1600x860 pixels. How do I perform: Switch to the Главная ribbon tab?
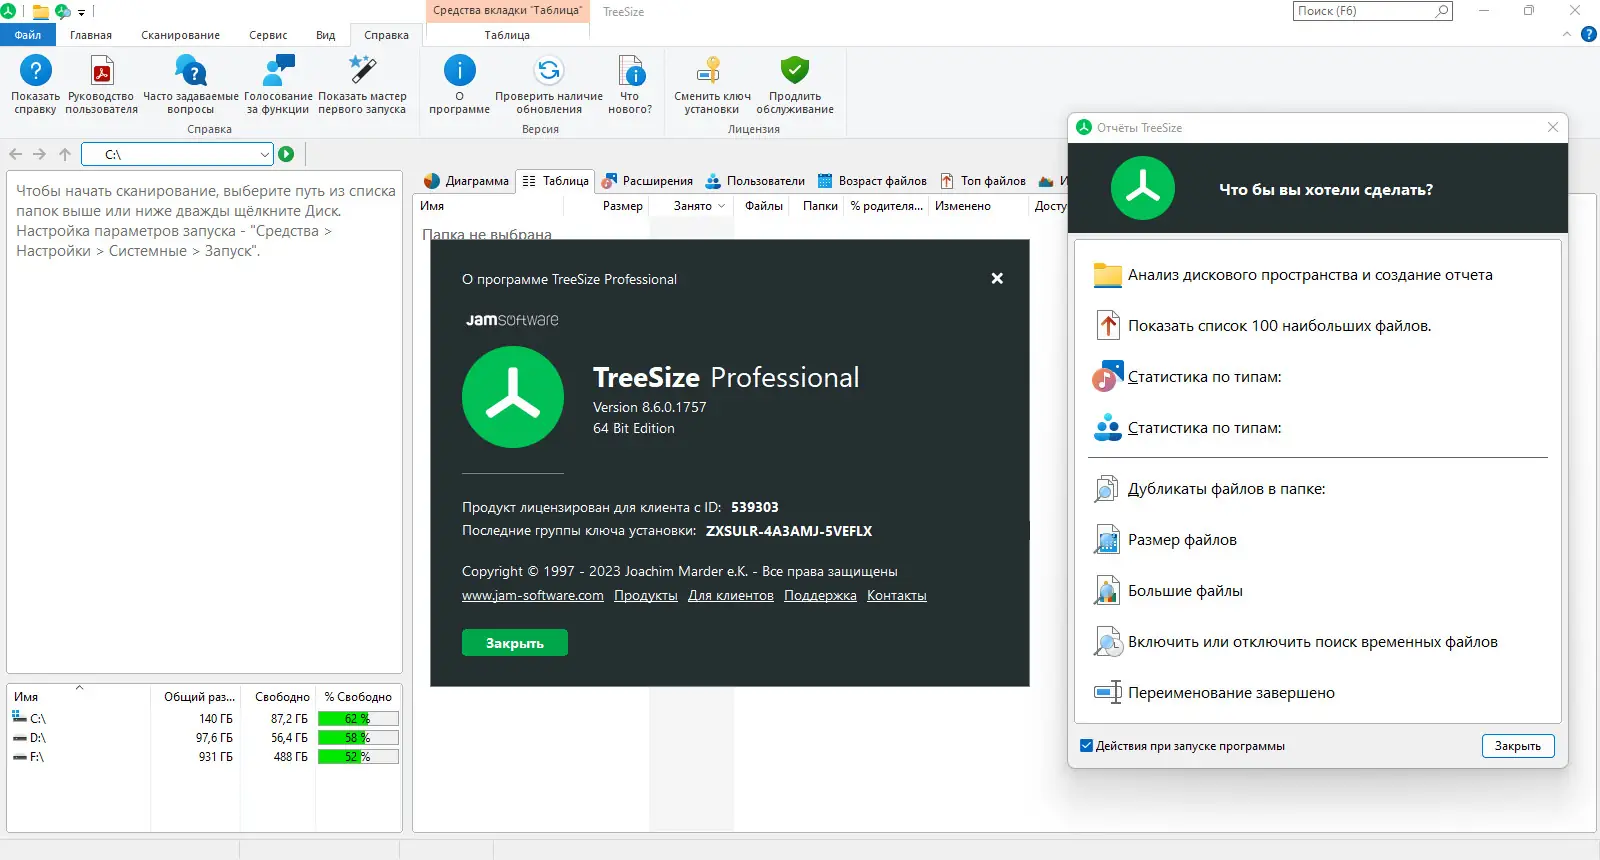click(x=91, y=35)
